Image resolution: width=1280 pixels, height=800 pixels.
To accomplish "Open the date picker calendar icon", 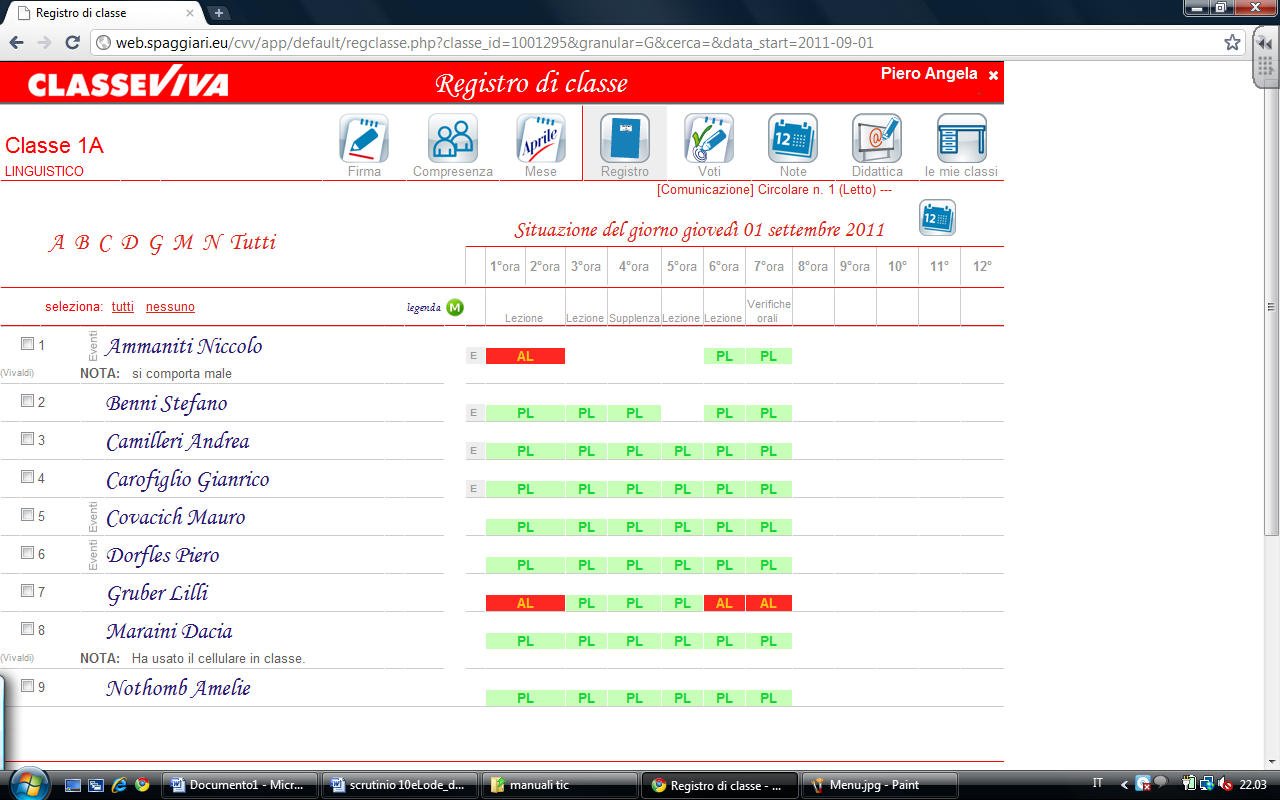I will point(937,218).
